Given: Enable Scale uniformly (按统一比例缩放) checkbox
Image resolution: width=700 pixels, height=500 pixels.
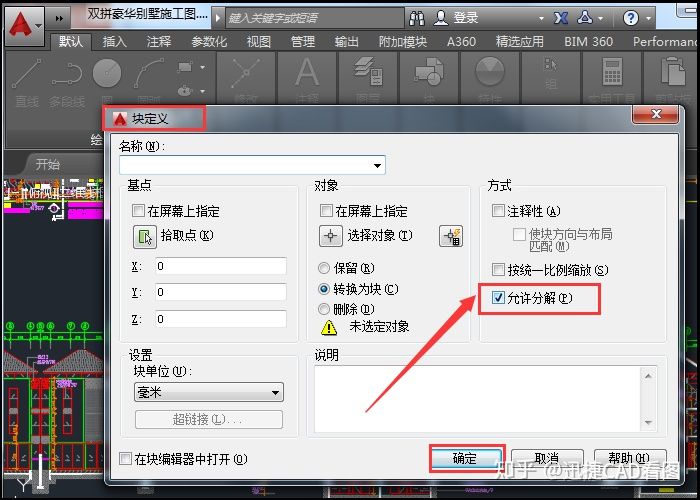Looking at the screenshot, I should tap(498, 269).
